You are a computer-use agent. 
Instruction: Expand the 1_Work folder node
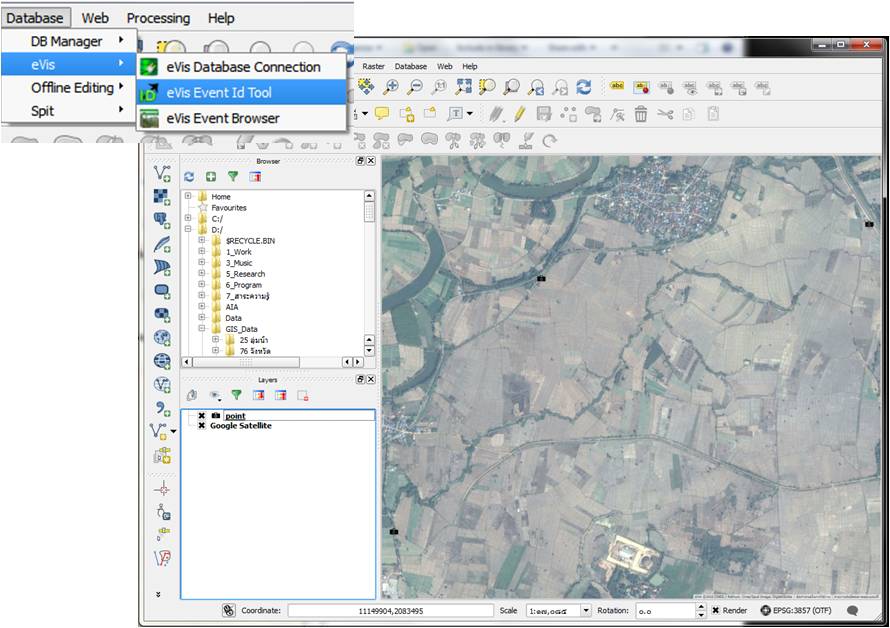(x=201, y=252)
